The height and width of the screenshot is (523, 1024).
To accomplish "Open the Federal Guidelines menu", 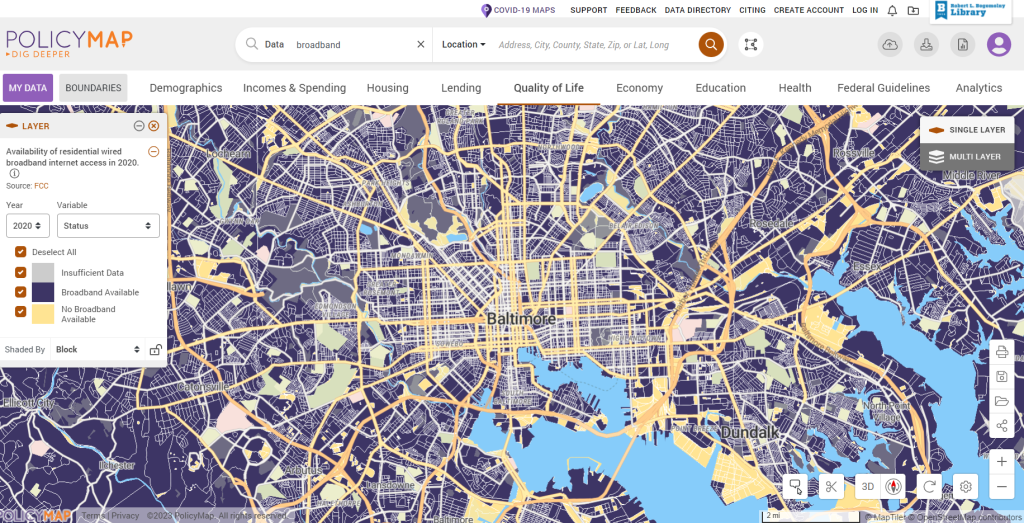I will [884, 88].
